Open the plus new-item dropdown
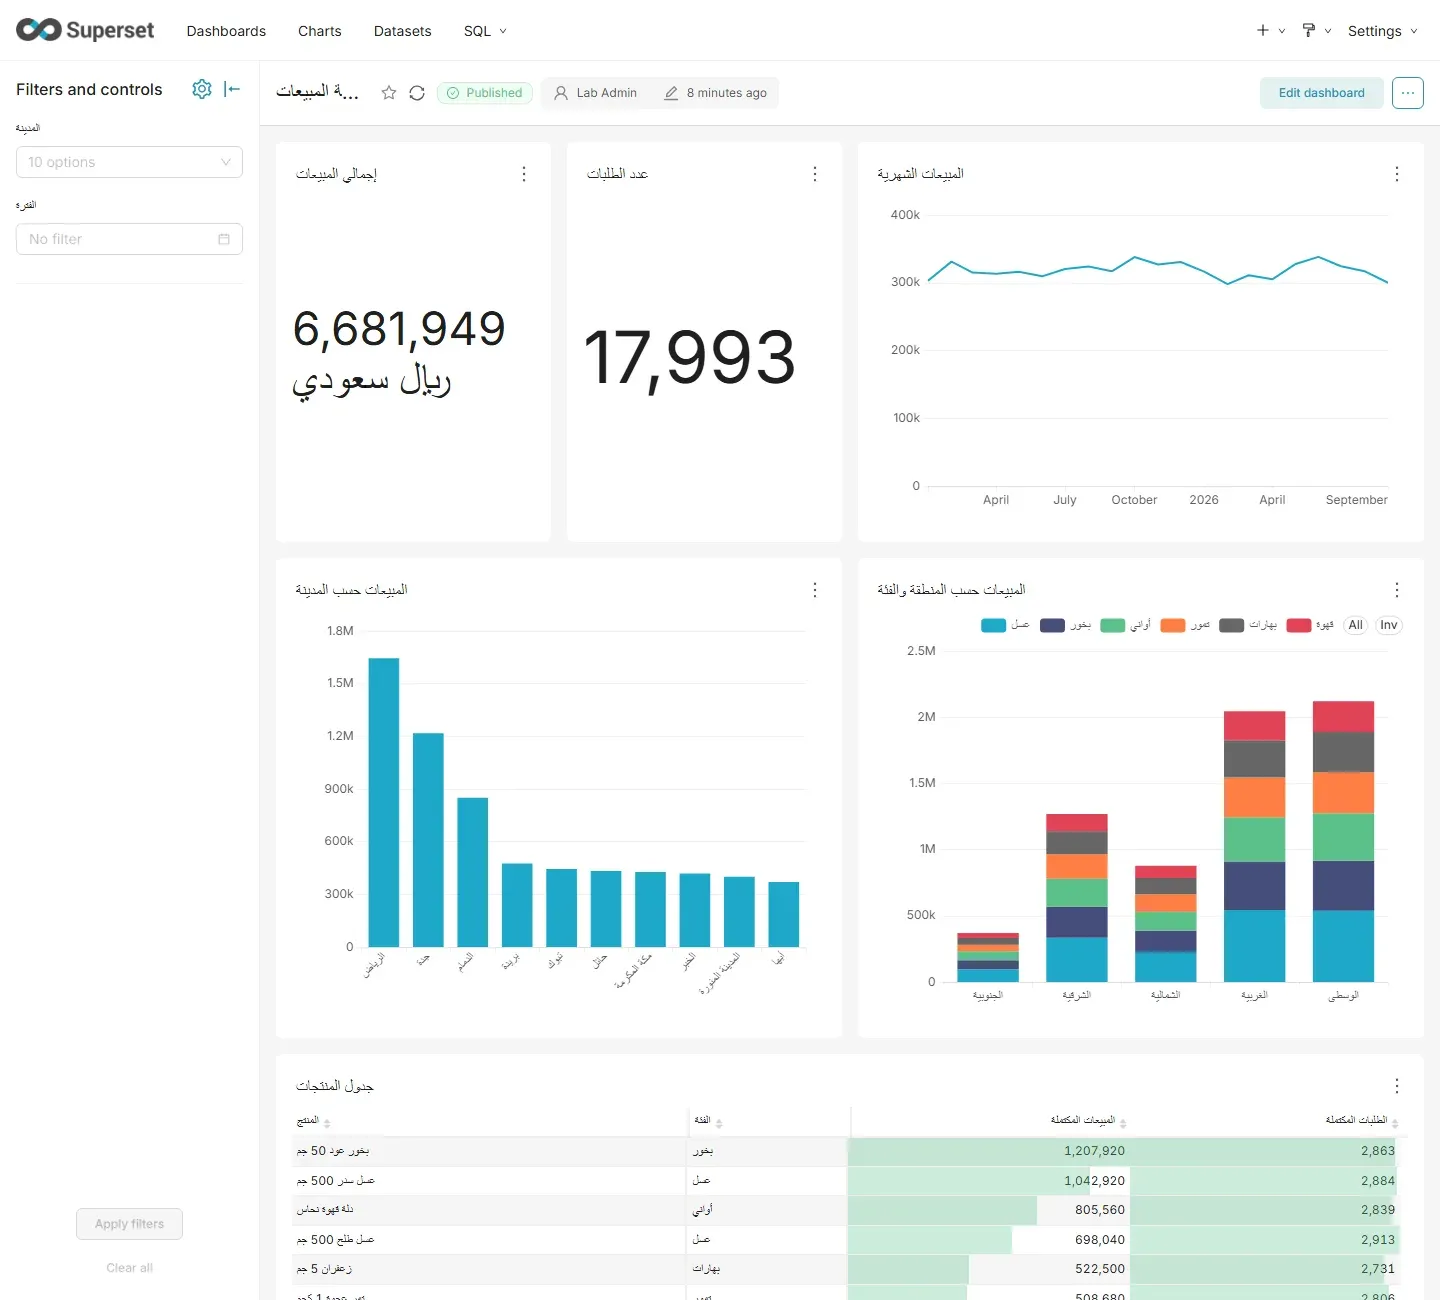 [1271, 31]
